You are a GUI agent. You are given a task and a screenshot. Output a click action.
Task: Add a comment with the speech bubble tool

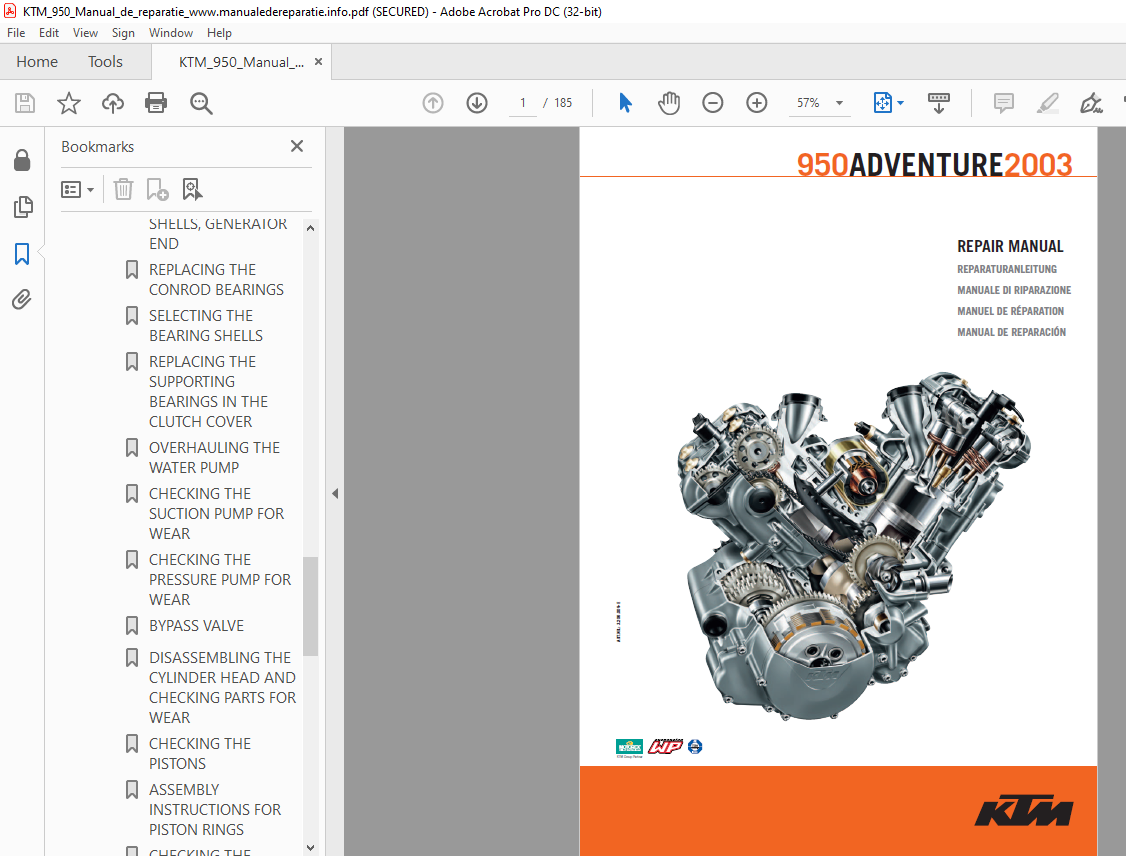[x=1004, y=103]
